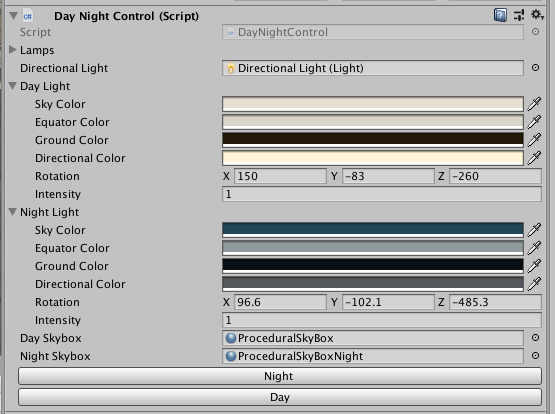Pick Day Light Sky Color with eyedropper

click(x=534, y=104)
